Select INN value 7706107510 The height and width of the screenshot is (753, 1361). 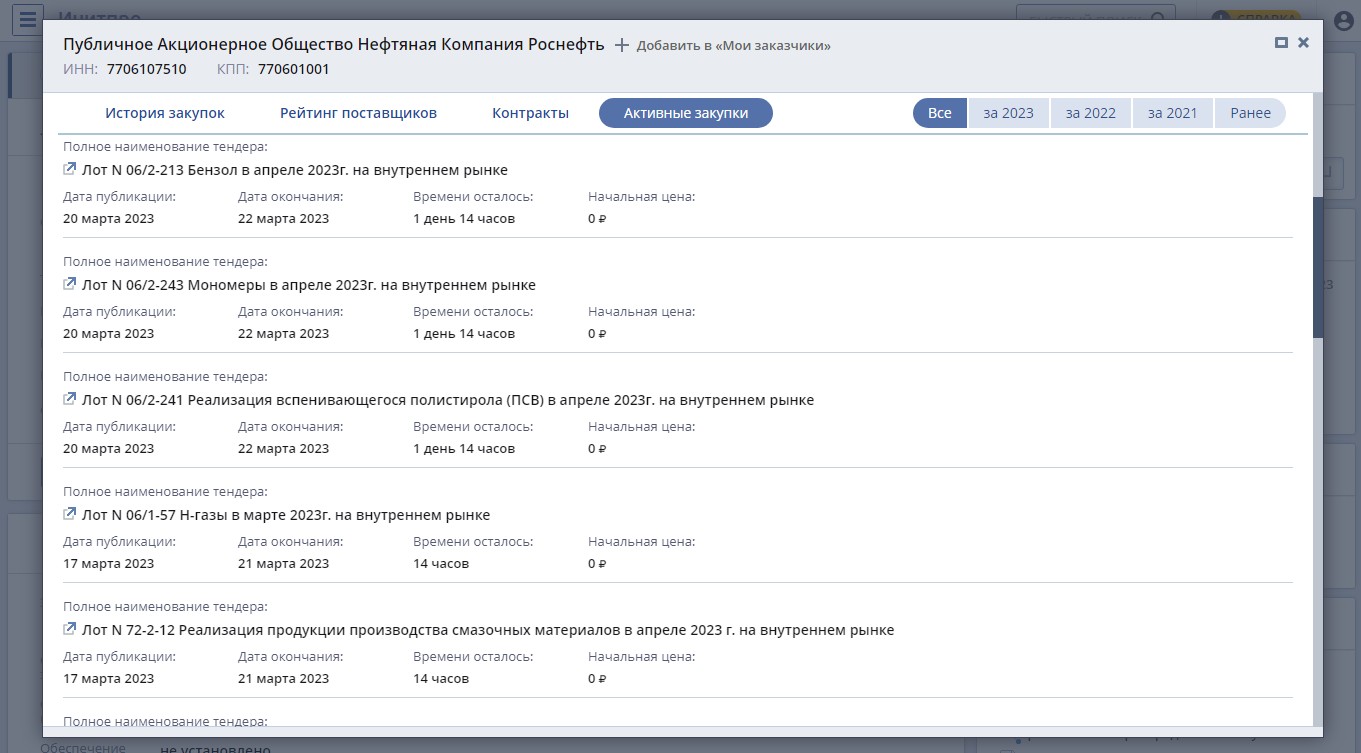click(x=146, y=69)
